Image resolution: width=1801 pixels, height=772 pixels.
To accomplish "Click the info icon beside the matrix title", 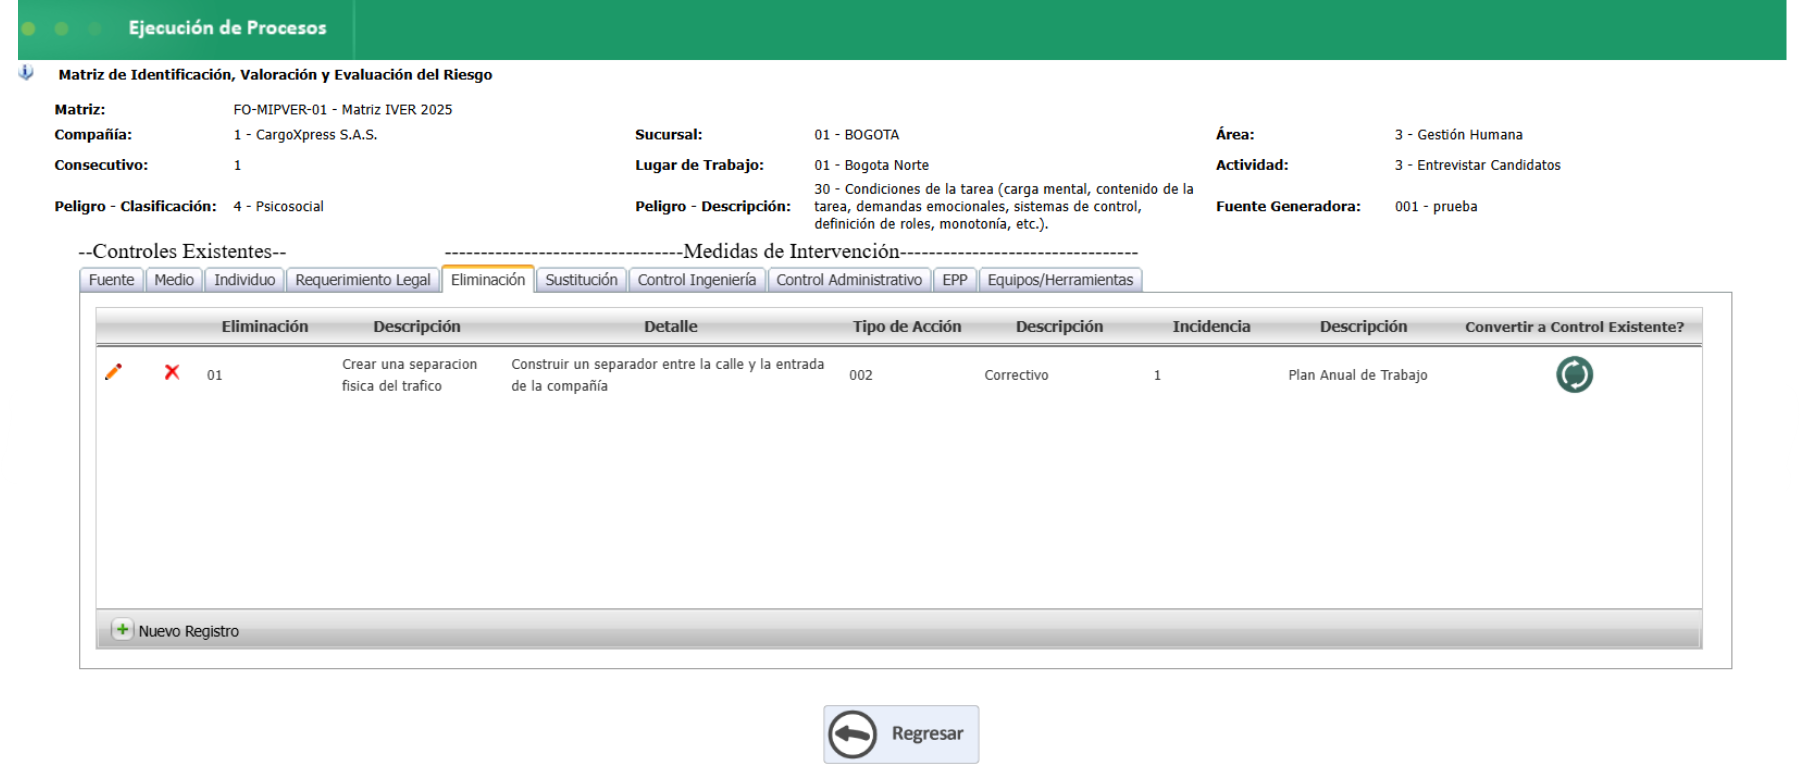I will coord(27,73).
